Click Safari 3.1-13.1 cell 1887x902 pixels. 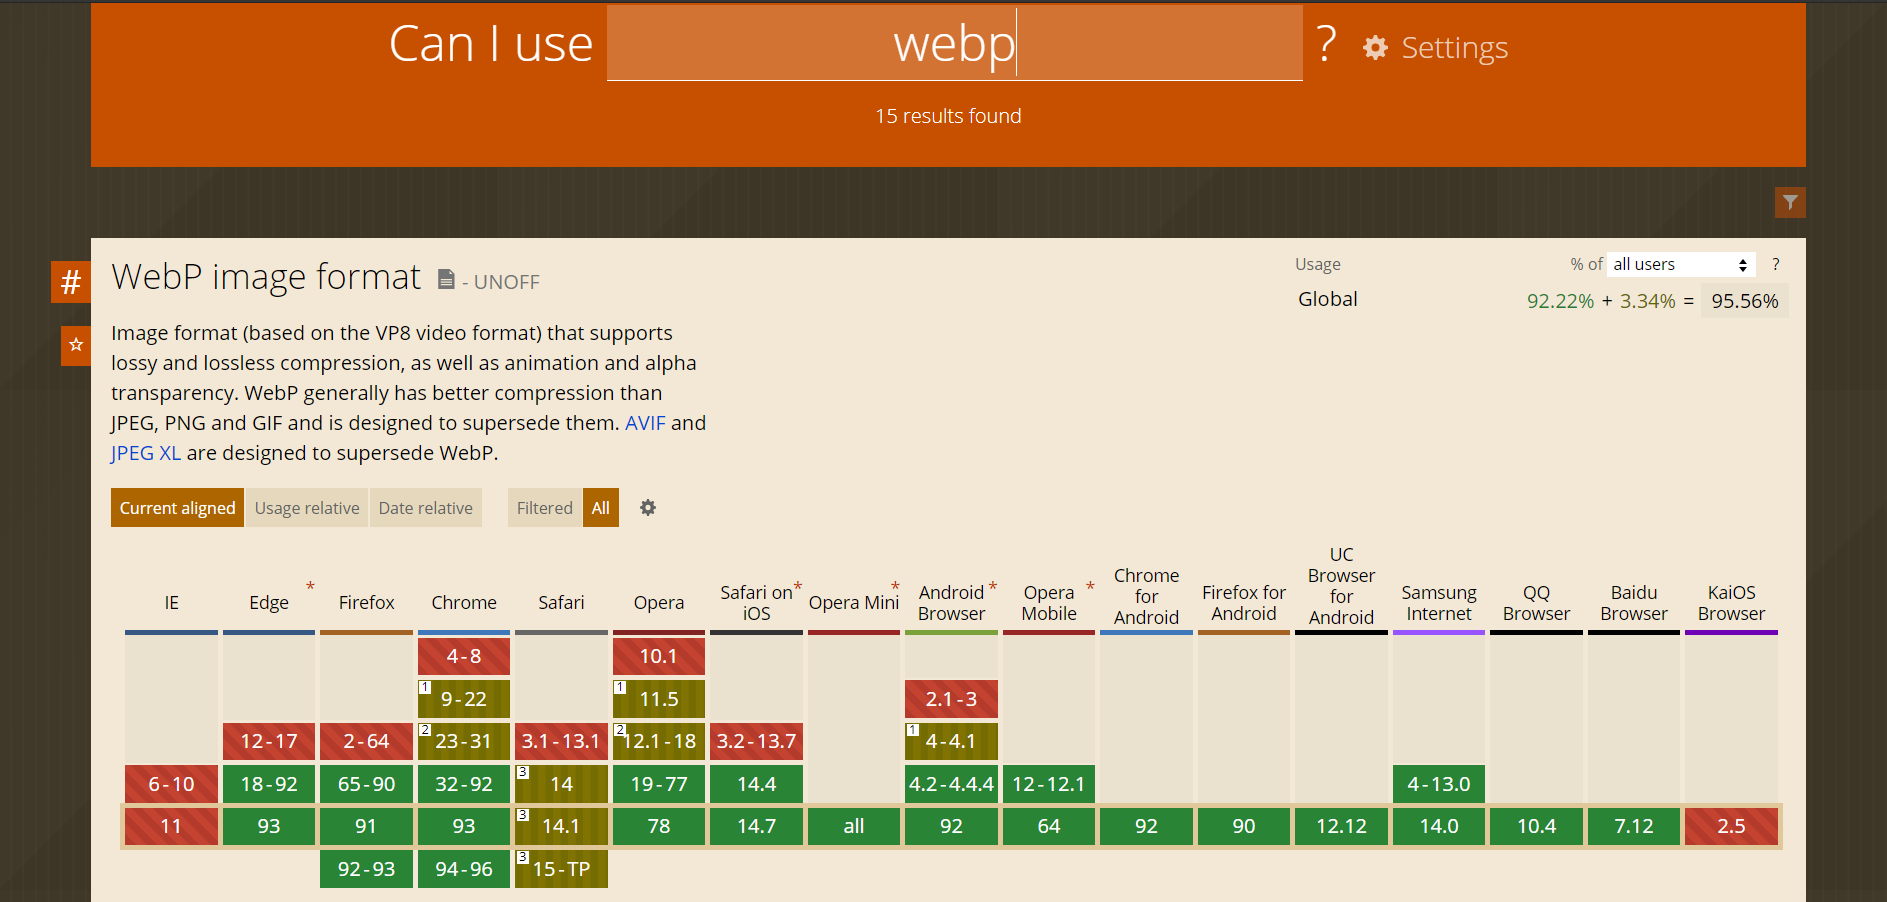[x=561, y=741]
